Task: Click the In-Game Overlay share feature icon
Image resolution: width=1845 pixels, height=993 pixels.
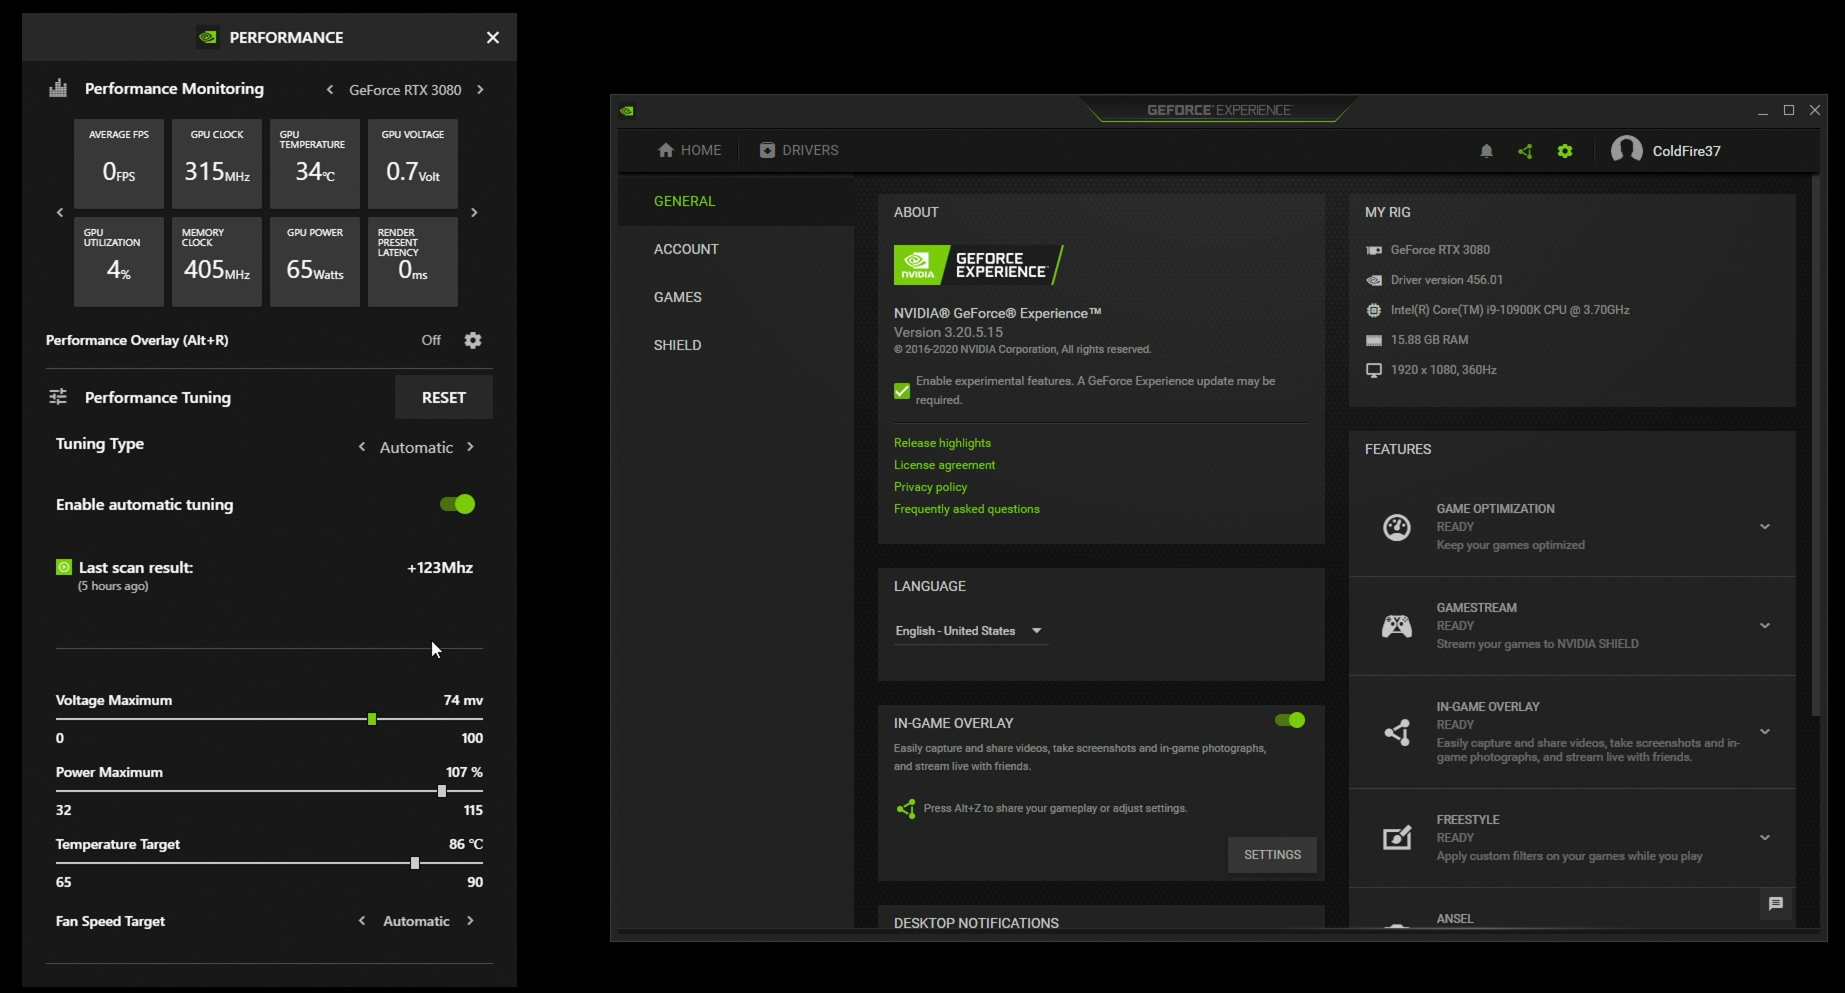Action: pos(1397,732)
